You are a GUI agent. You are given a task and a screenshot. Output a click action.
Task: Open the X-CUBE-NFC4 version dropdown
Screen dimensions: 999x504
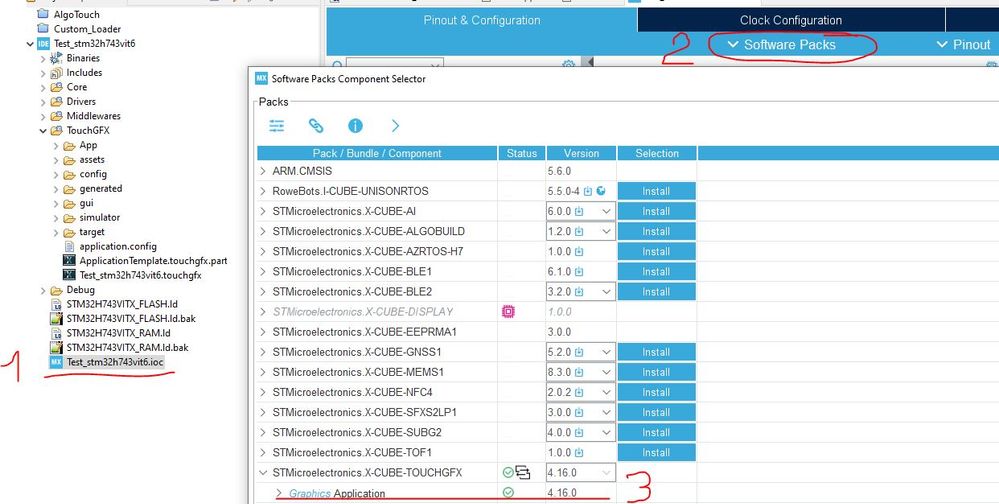click(x=605, y=392)
